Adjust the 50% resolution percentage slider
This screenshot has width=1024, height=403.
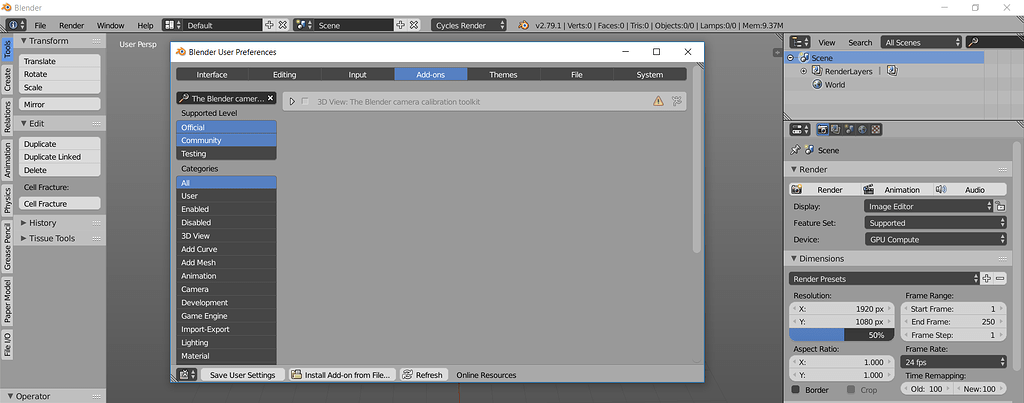point(841,335)
